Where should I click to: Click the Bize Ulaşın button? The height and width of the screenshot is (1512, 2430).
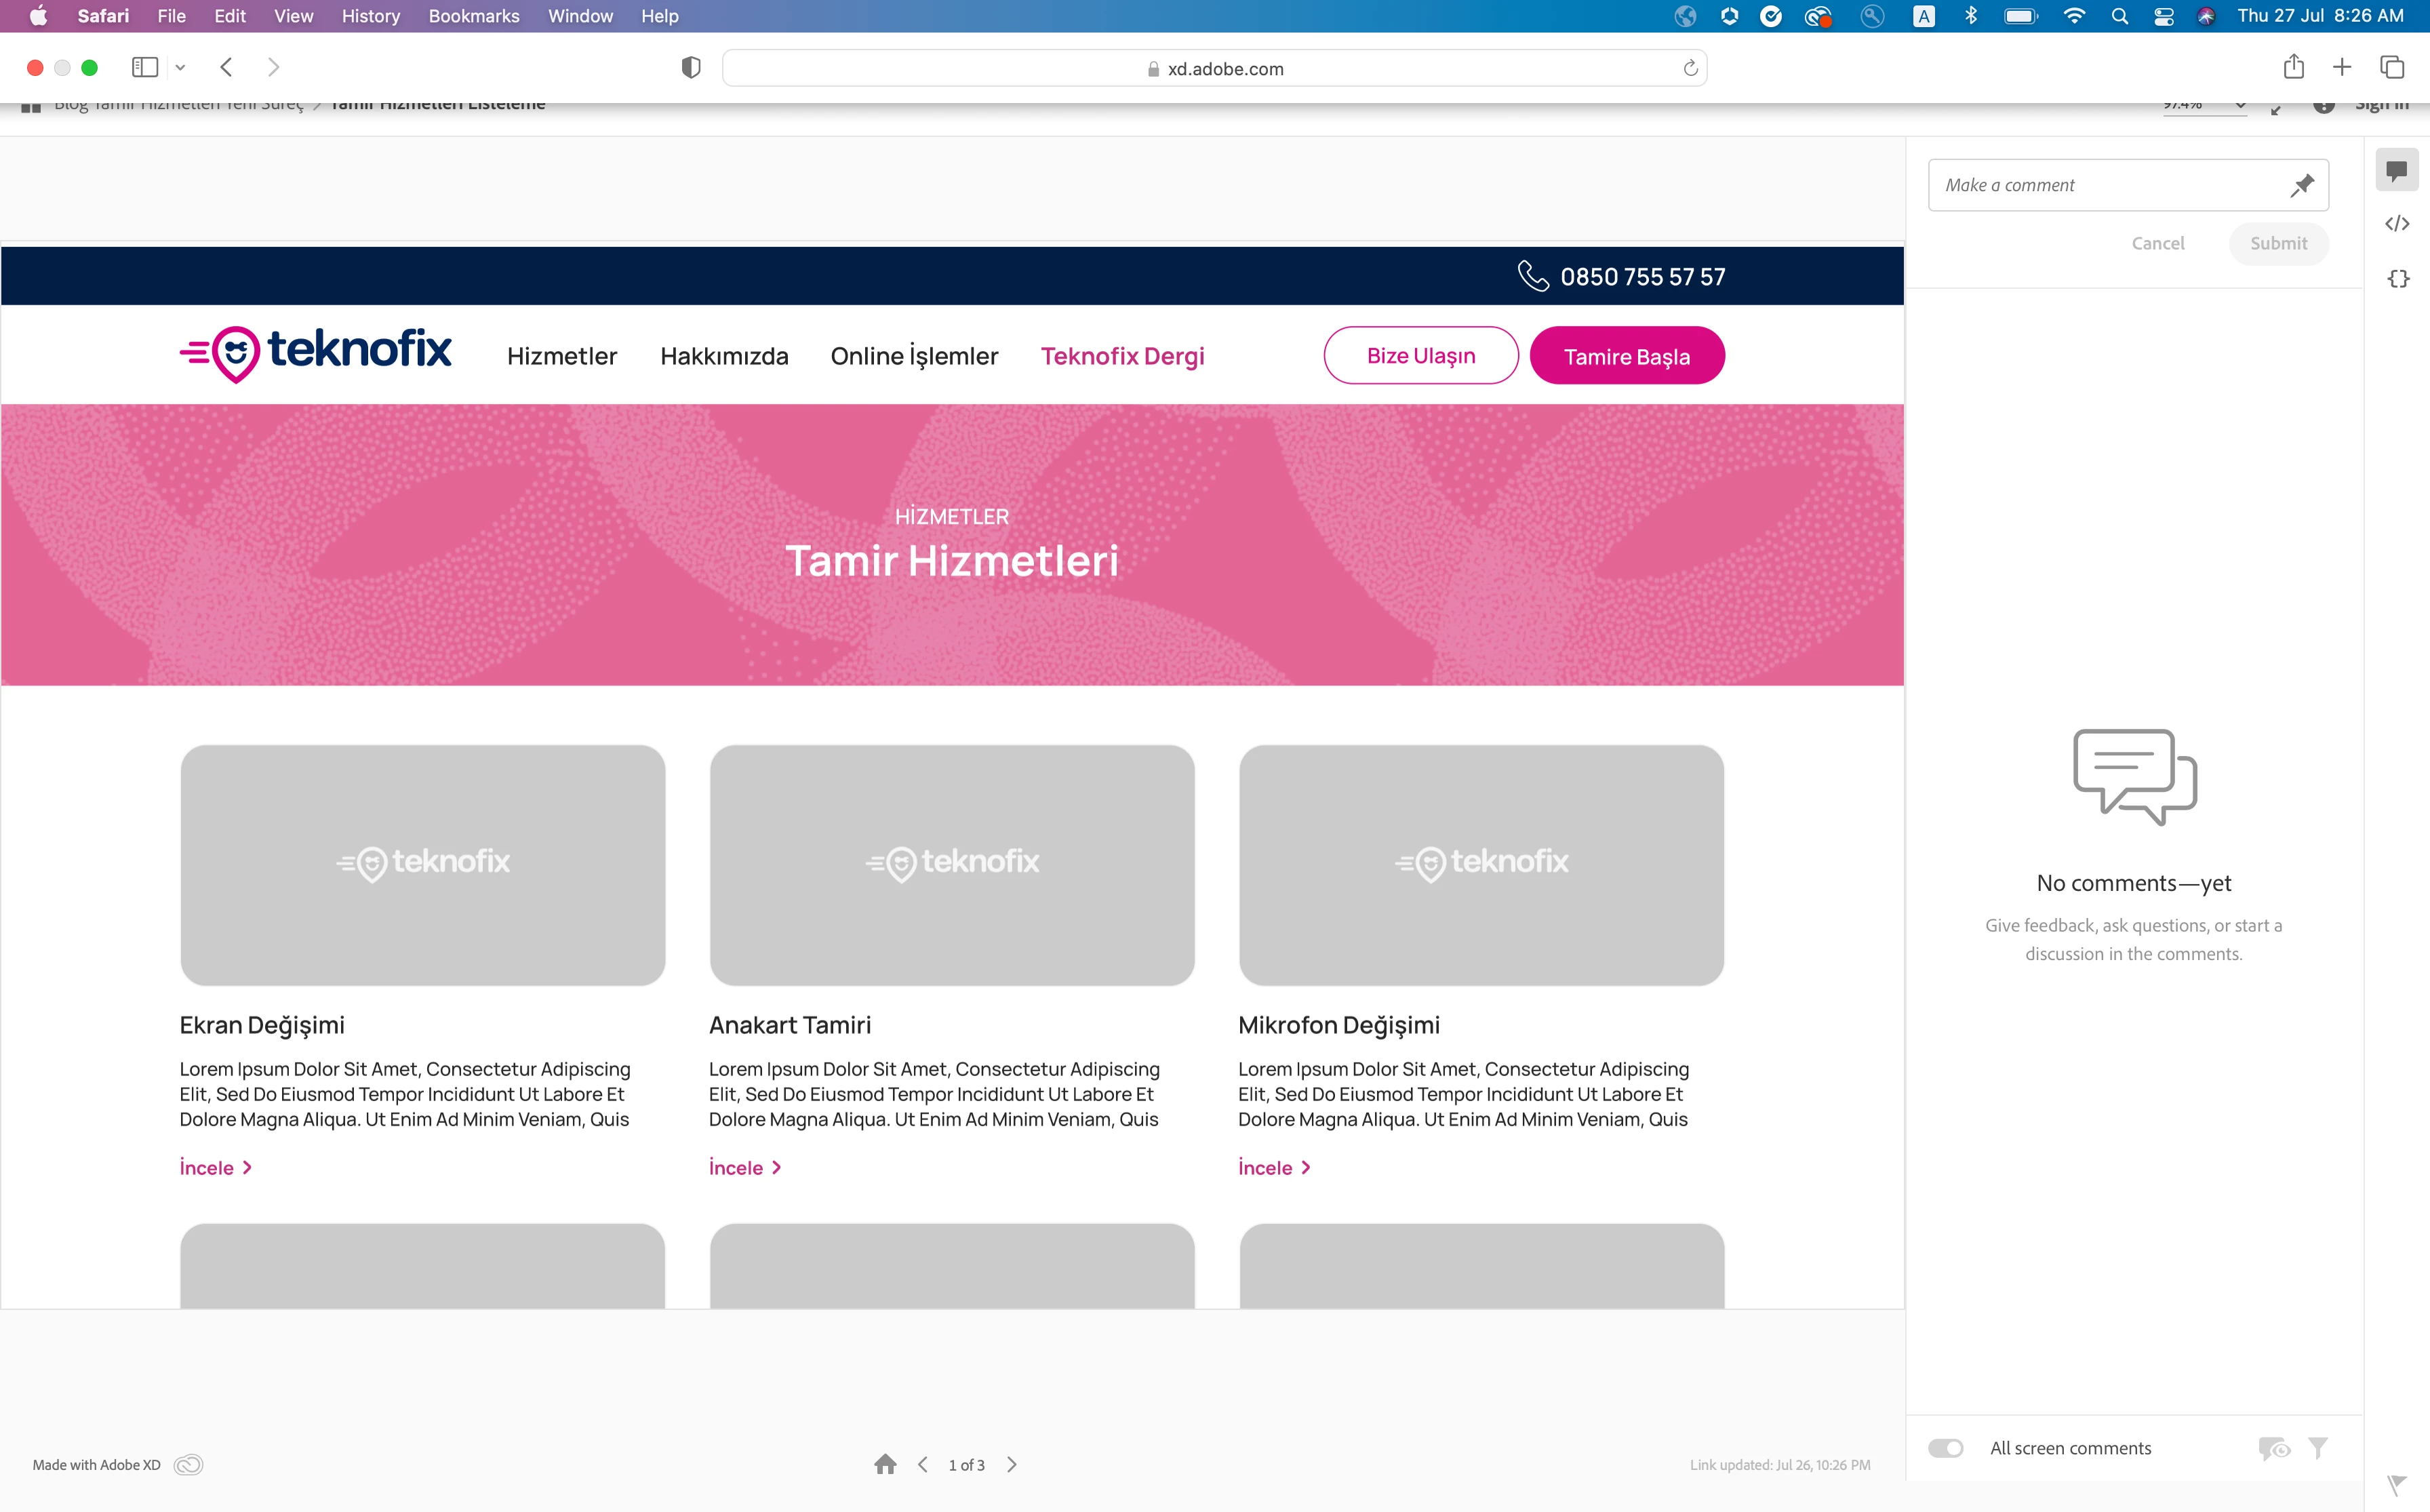click(1420, 356)
